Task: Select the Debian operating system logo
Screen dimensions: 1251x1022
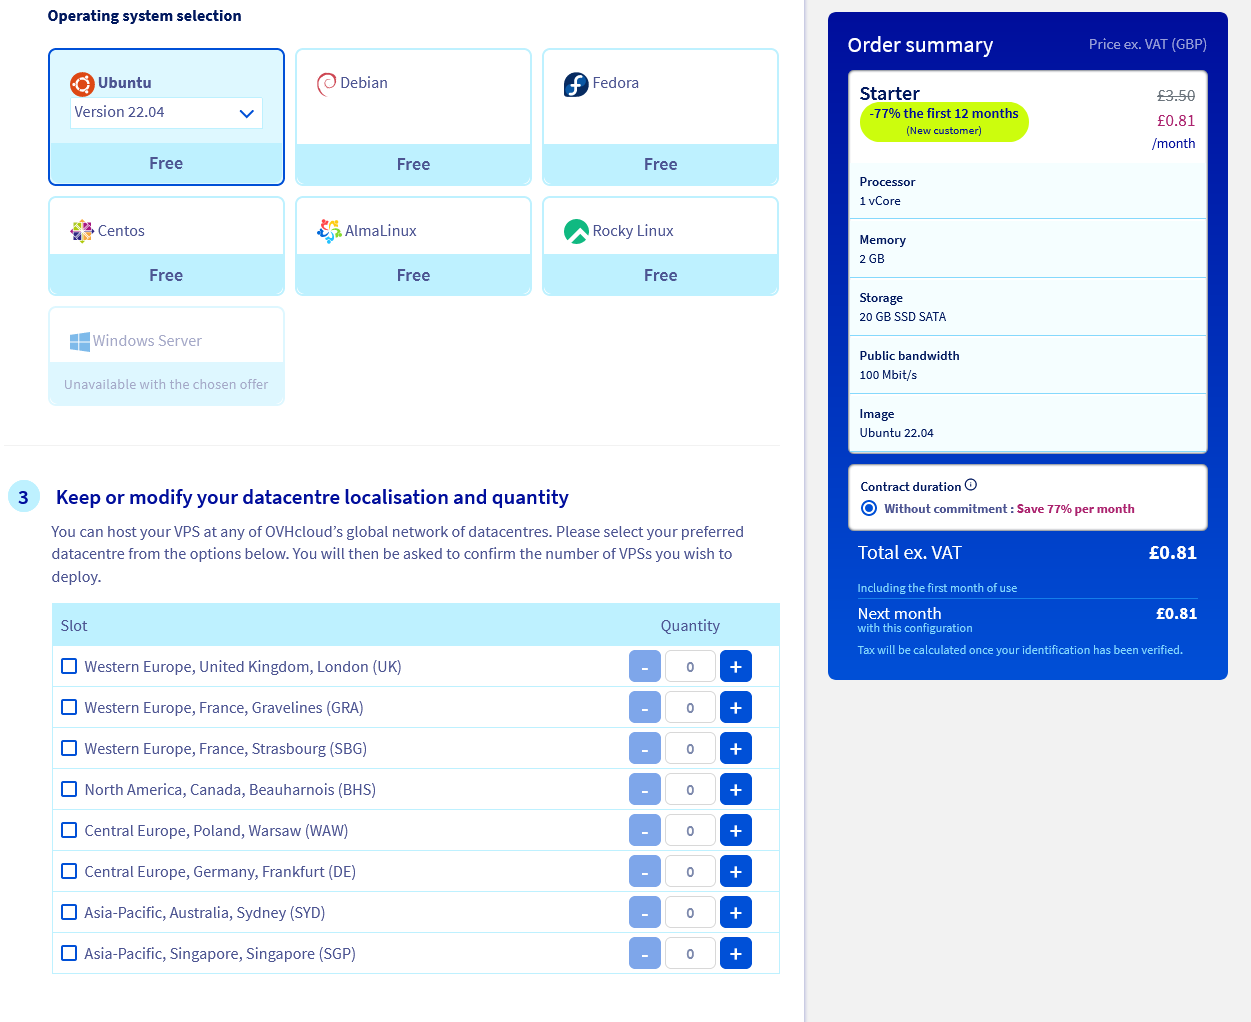Action: click(x=326, y=84)
